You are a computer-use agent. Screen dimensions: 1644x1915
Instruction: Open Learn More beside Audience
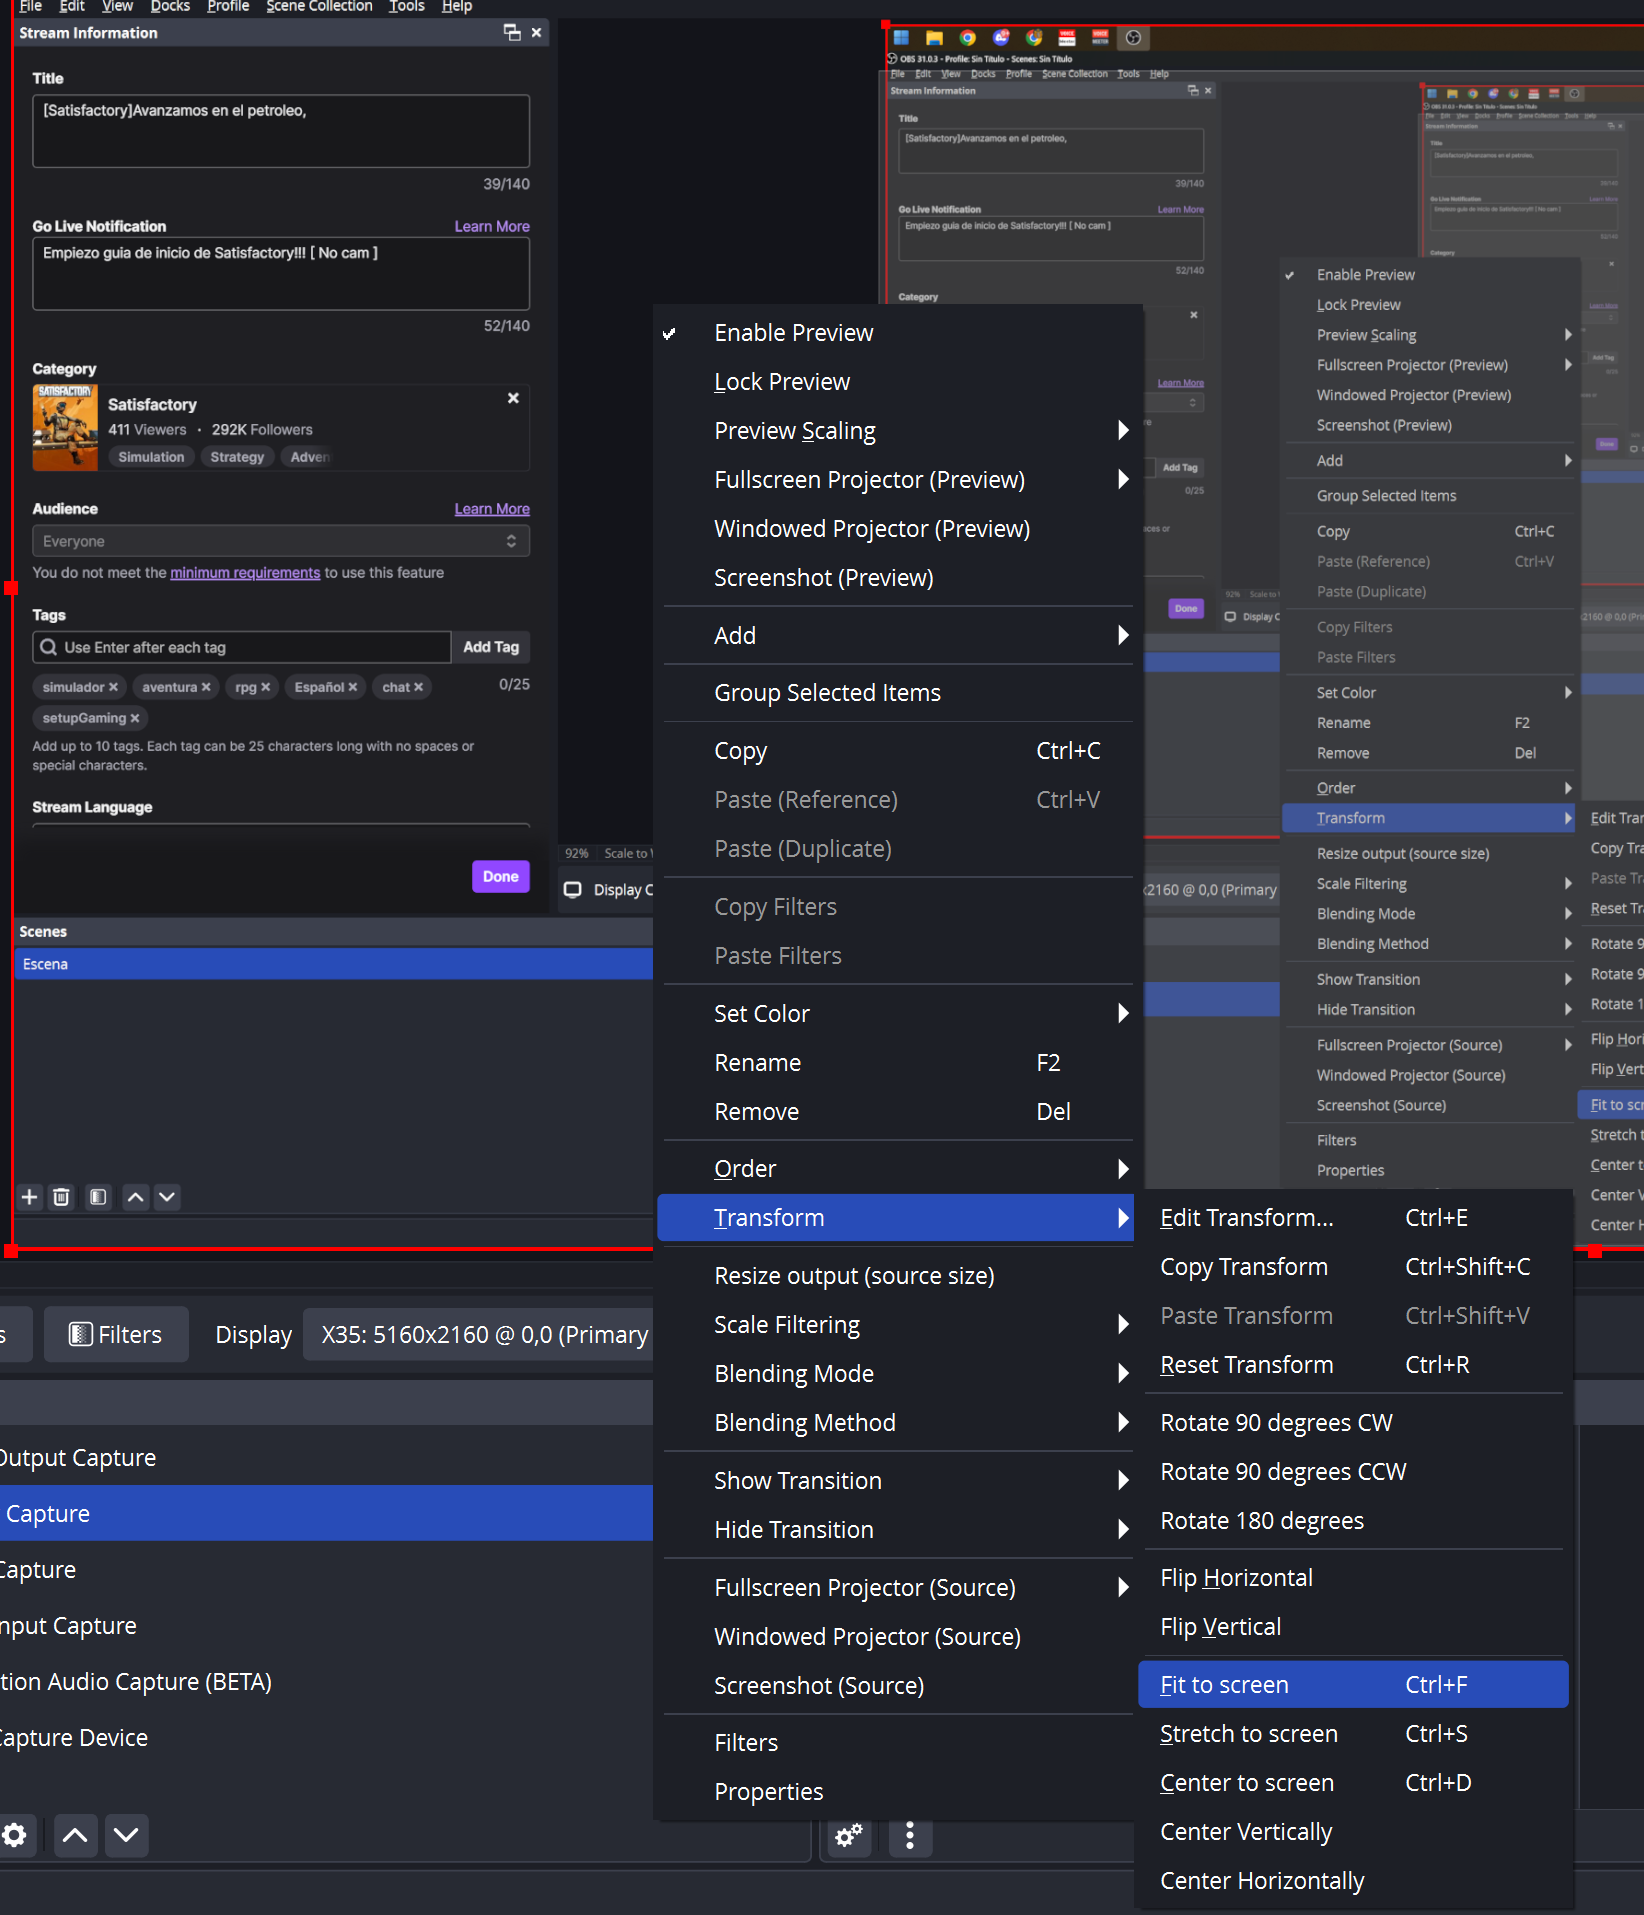(x=492, y=509)
